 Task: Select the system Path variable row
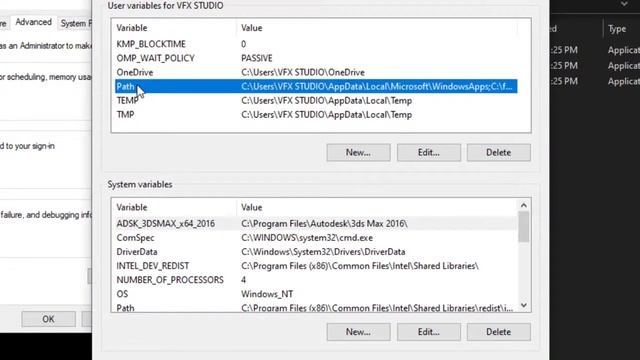click(x=316, y=307)
